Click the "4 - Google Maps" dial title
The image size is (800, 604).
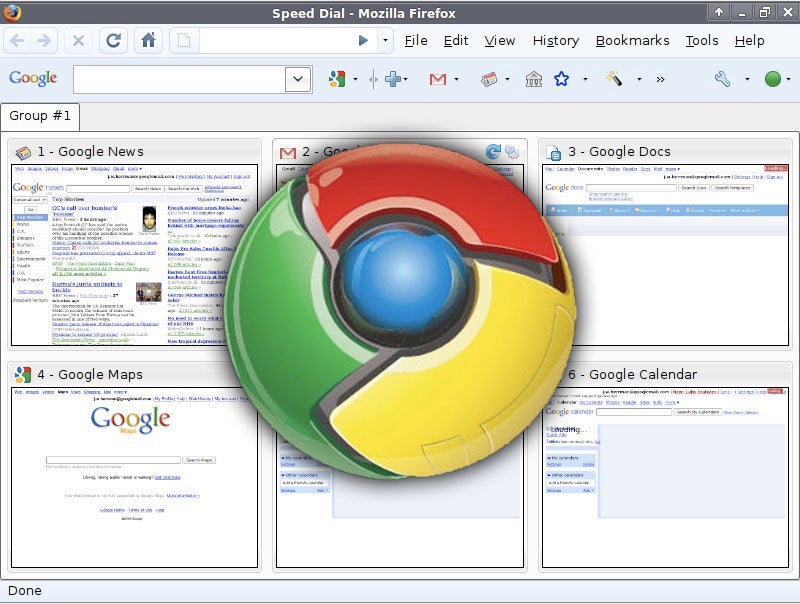pos(90,374)
